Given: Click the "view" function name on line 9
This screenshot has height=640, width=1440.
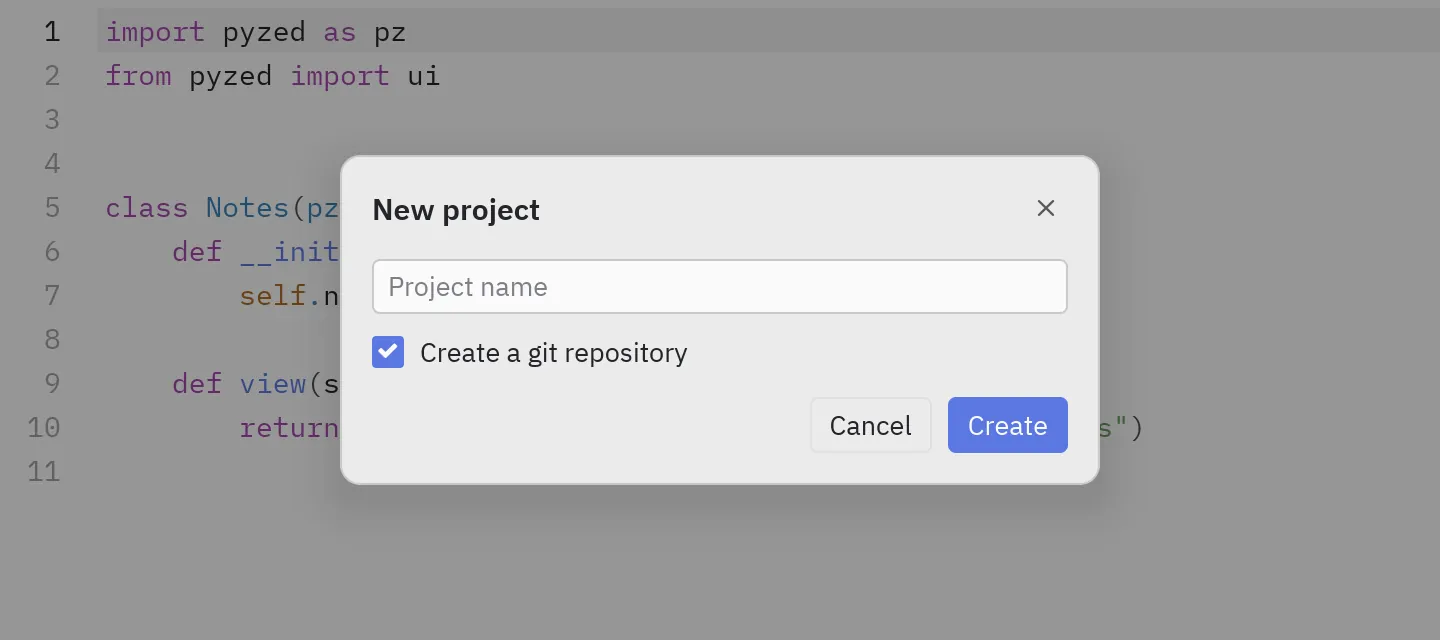Looking at the screenshot, I should (x=272, y=383).
